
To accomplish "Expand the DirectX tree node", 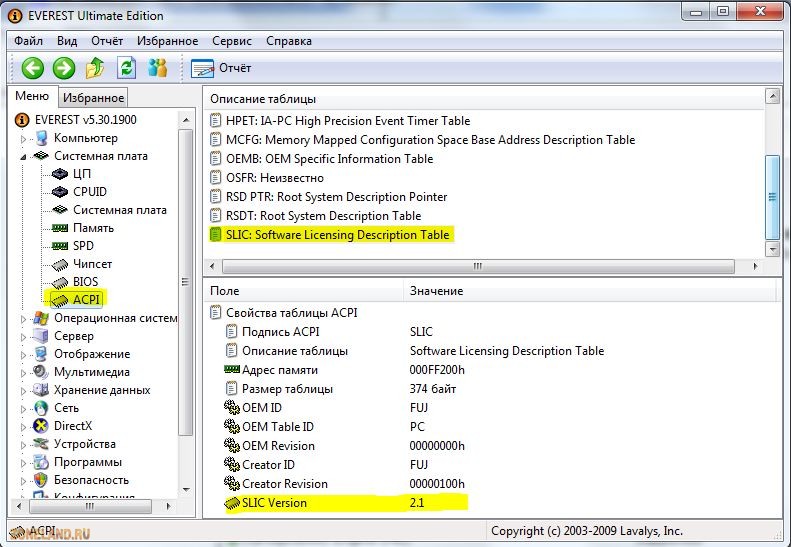I will click(23, 426).
